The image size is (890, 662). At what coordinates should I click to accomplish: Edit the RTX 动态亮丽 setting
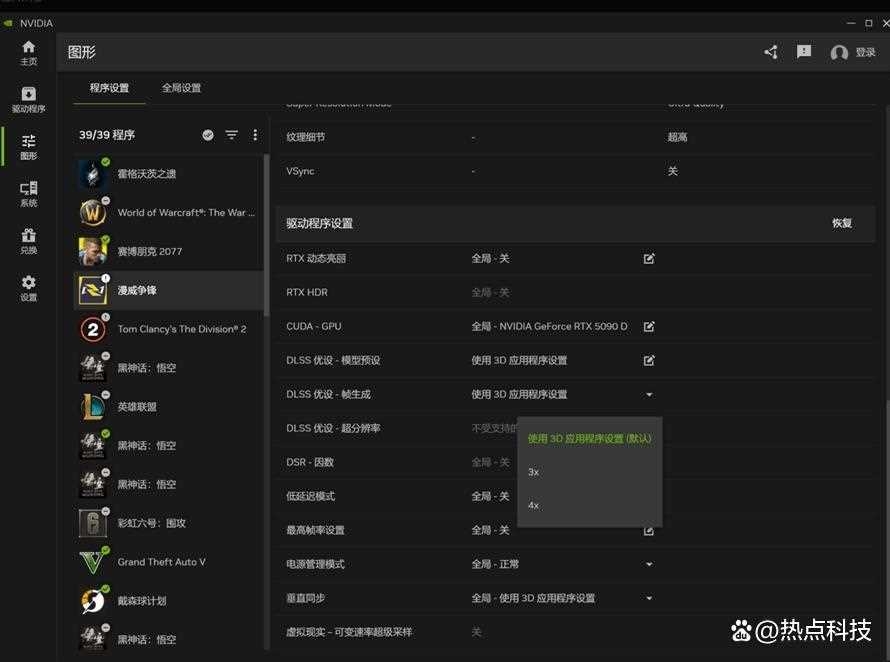click(x=649, y=258)
